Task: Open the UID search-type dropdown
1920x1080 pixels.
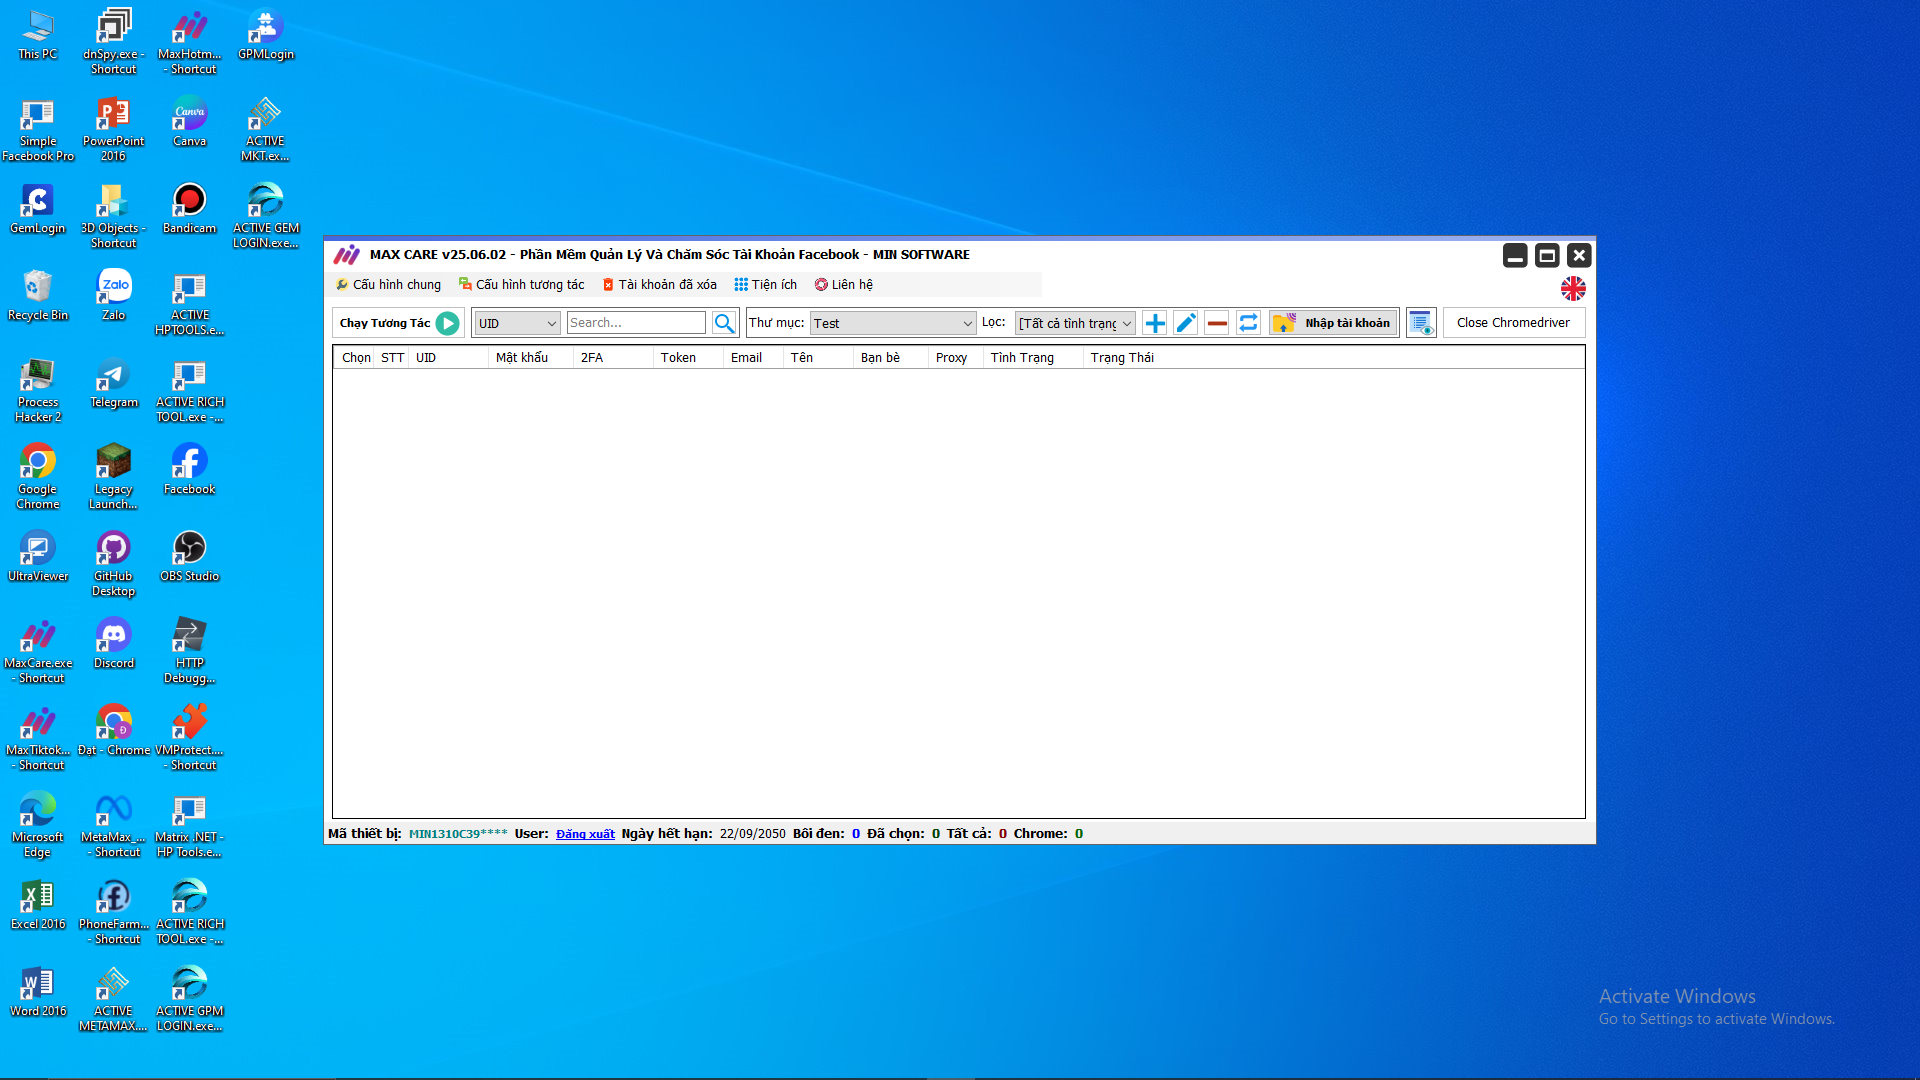Action: (x=517, y=323)
